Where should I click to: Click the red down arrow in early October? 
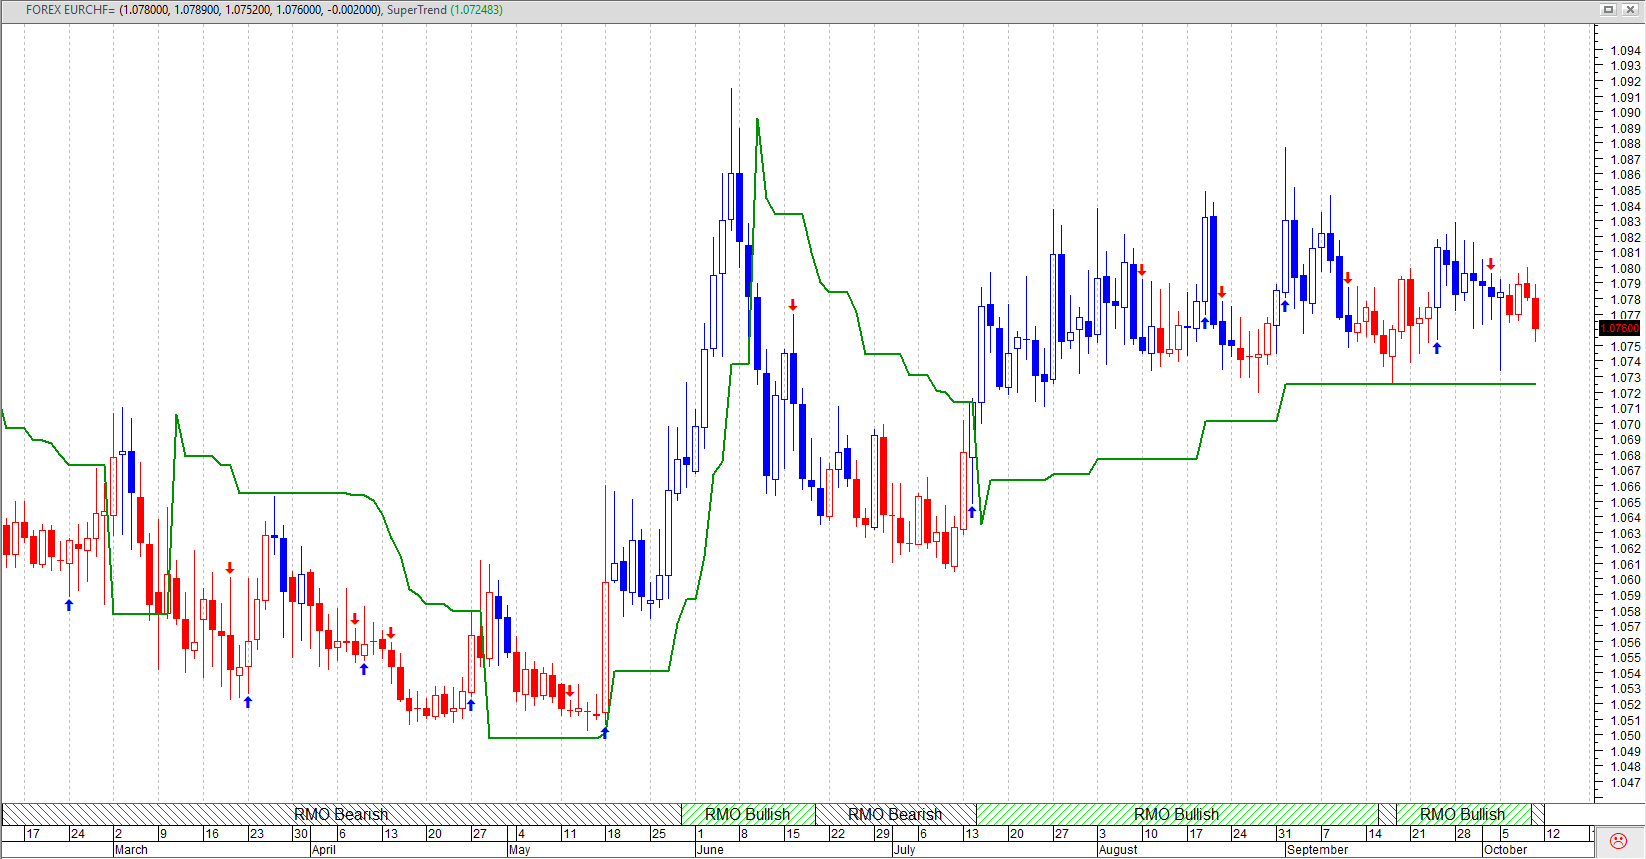[x=1490, y=264]
